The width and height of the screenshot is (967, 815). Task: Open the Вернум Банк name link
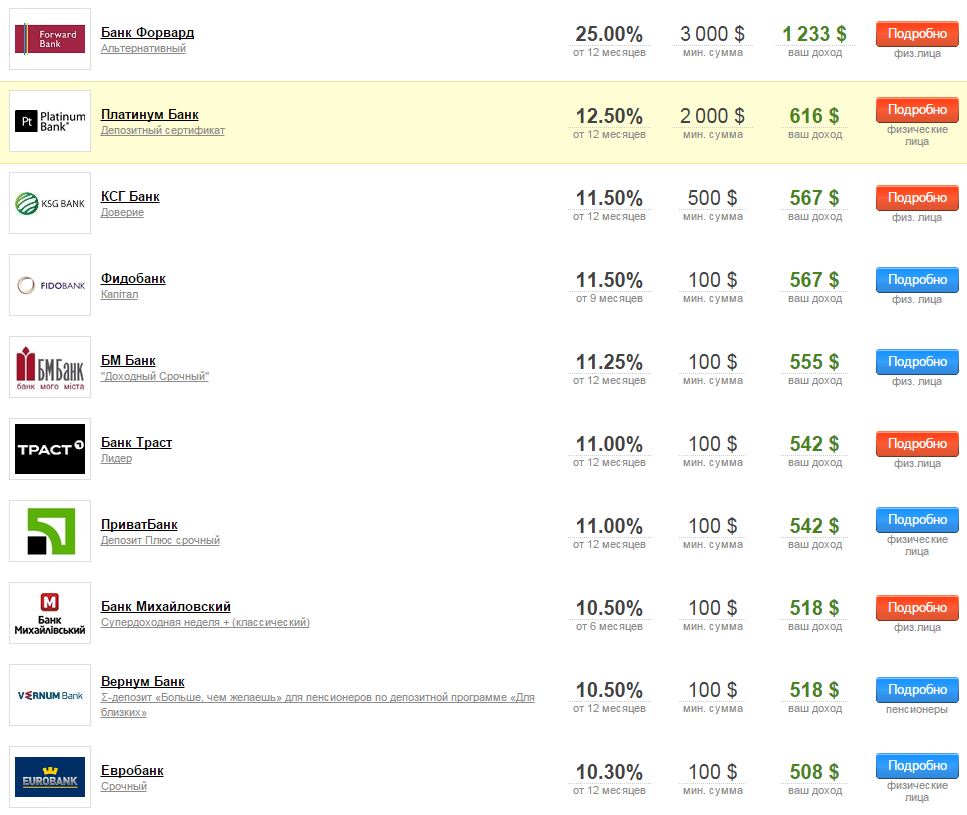[142, 681]
